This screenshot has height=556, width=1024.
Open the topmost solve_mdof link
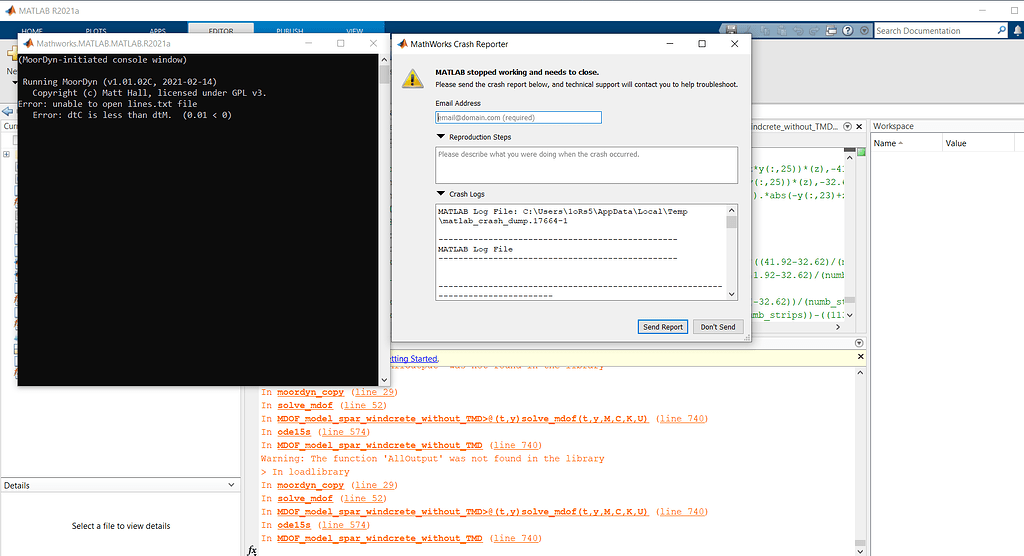pyautogui.click(x=305, y=406)
